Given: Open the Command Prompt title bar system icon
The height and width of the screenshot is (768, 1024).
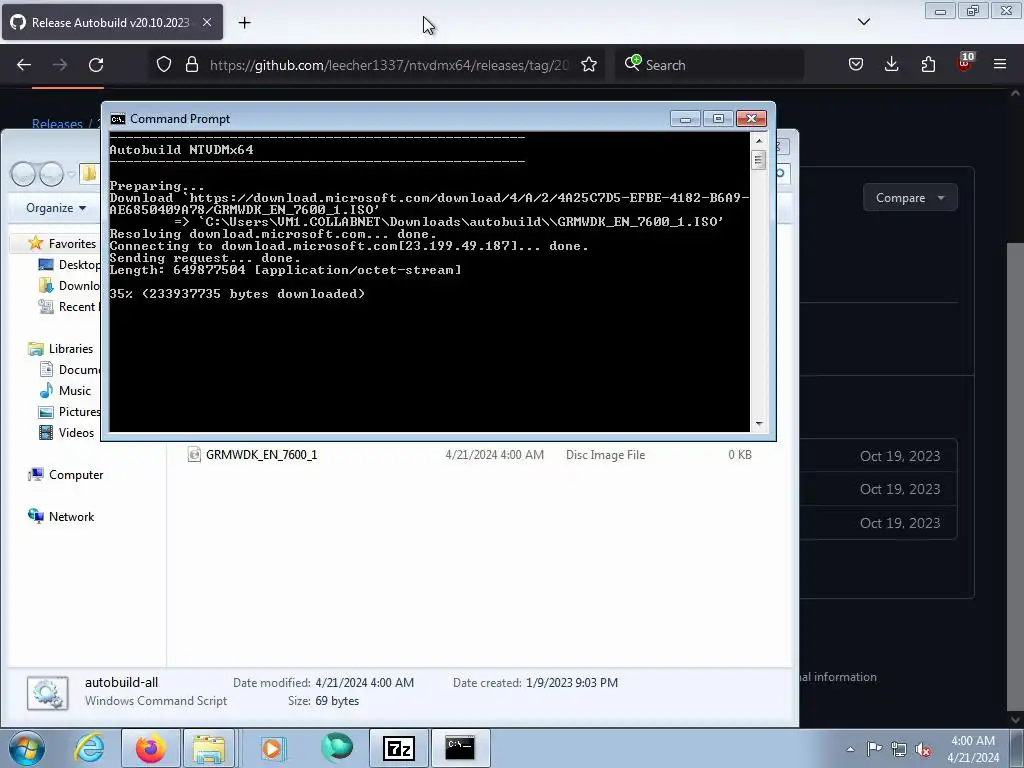Looking at the screenshot, I should tap(118, 119).
